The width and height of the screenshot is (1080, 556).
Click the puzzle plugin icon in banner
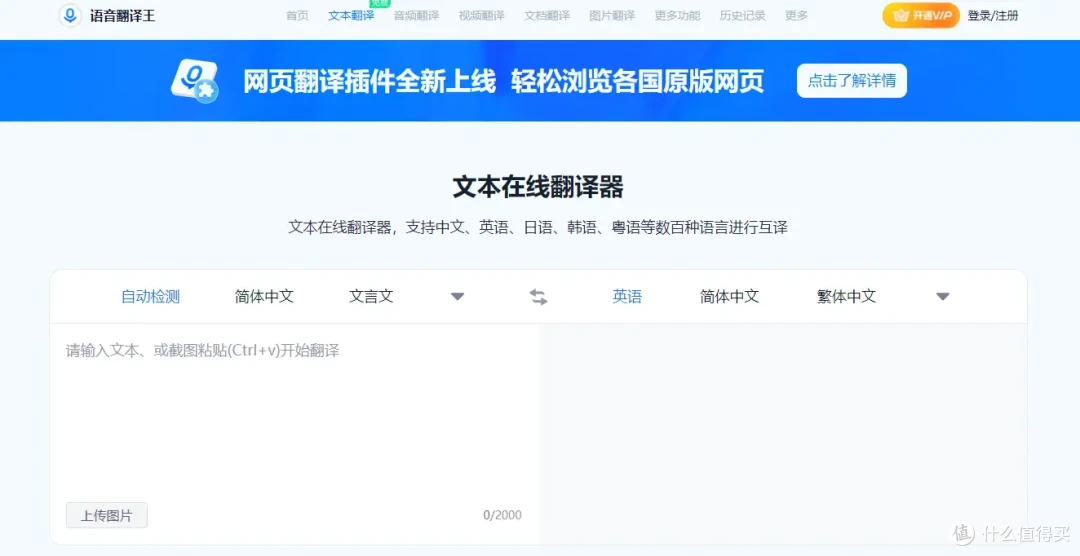(x=195, y=81)
